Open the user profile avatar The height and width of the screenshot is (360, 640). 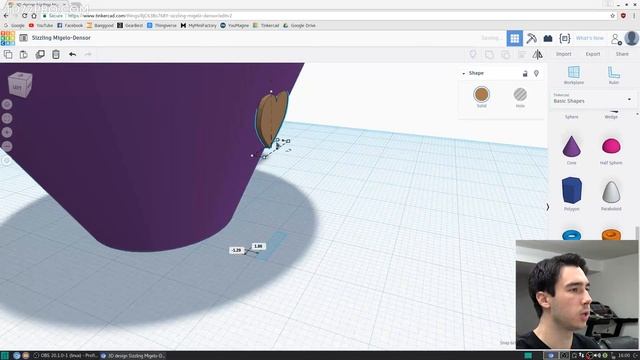coord(631,38)
